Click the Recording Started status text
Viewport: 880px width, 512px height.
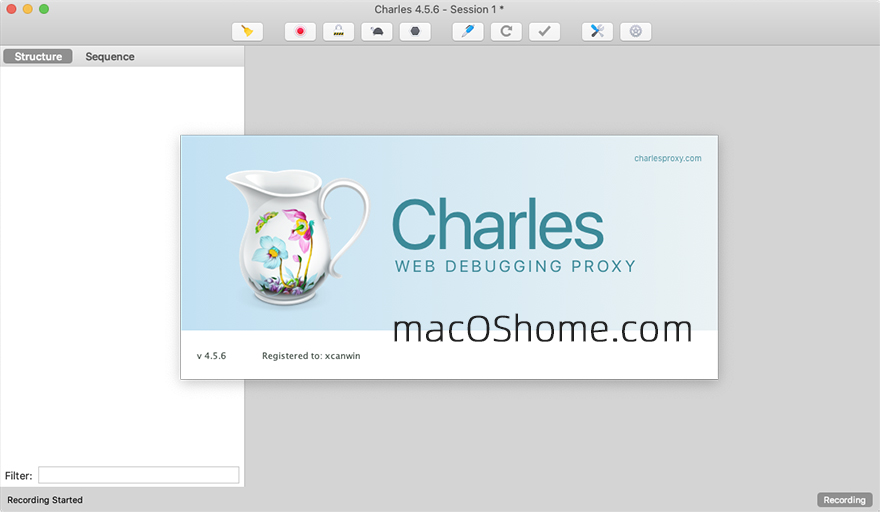(x=45, y=500)
